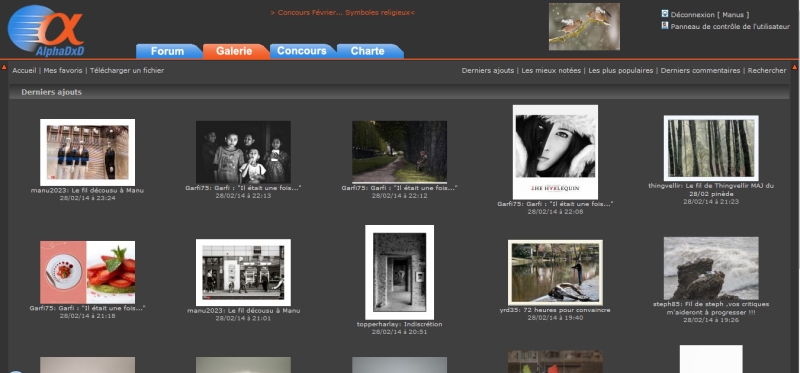Click date text 28/02/14 à 19:26
This screenshot has width=800, height=373.
(x=711, y=320)
